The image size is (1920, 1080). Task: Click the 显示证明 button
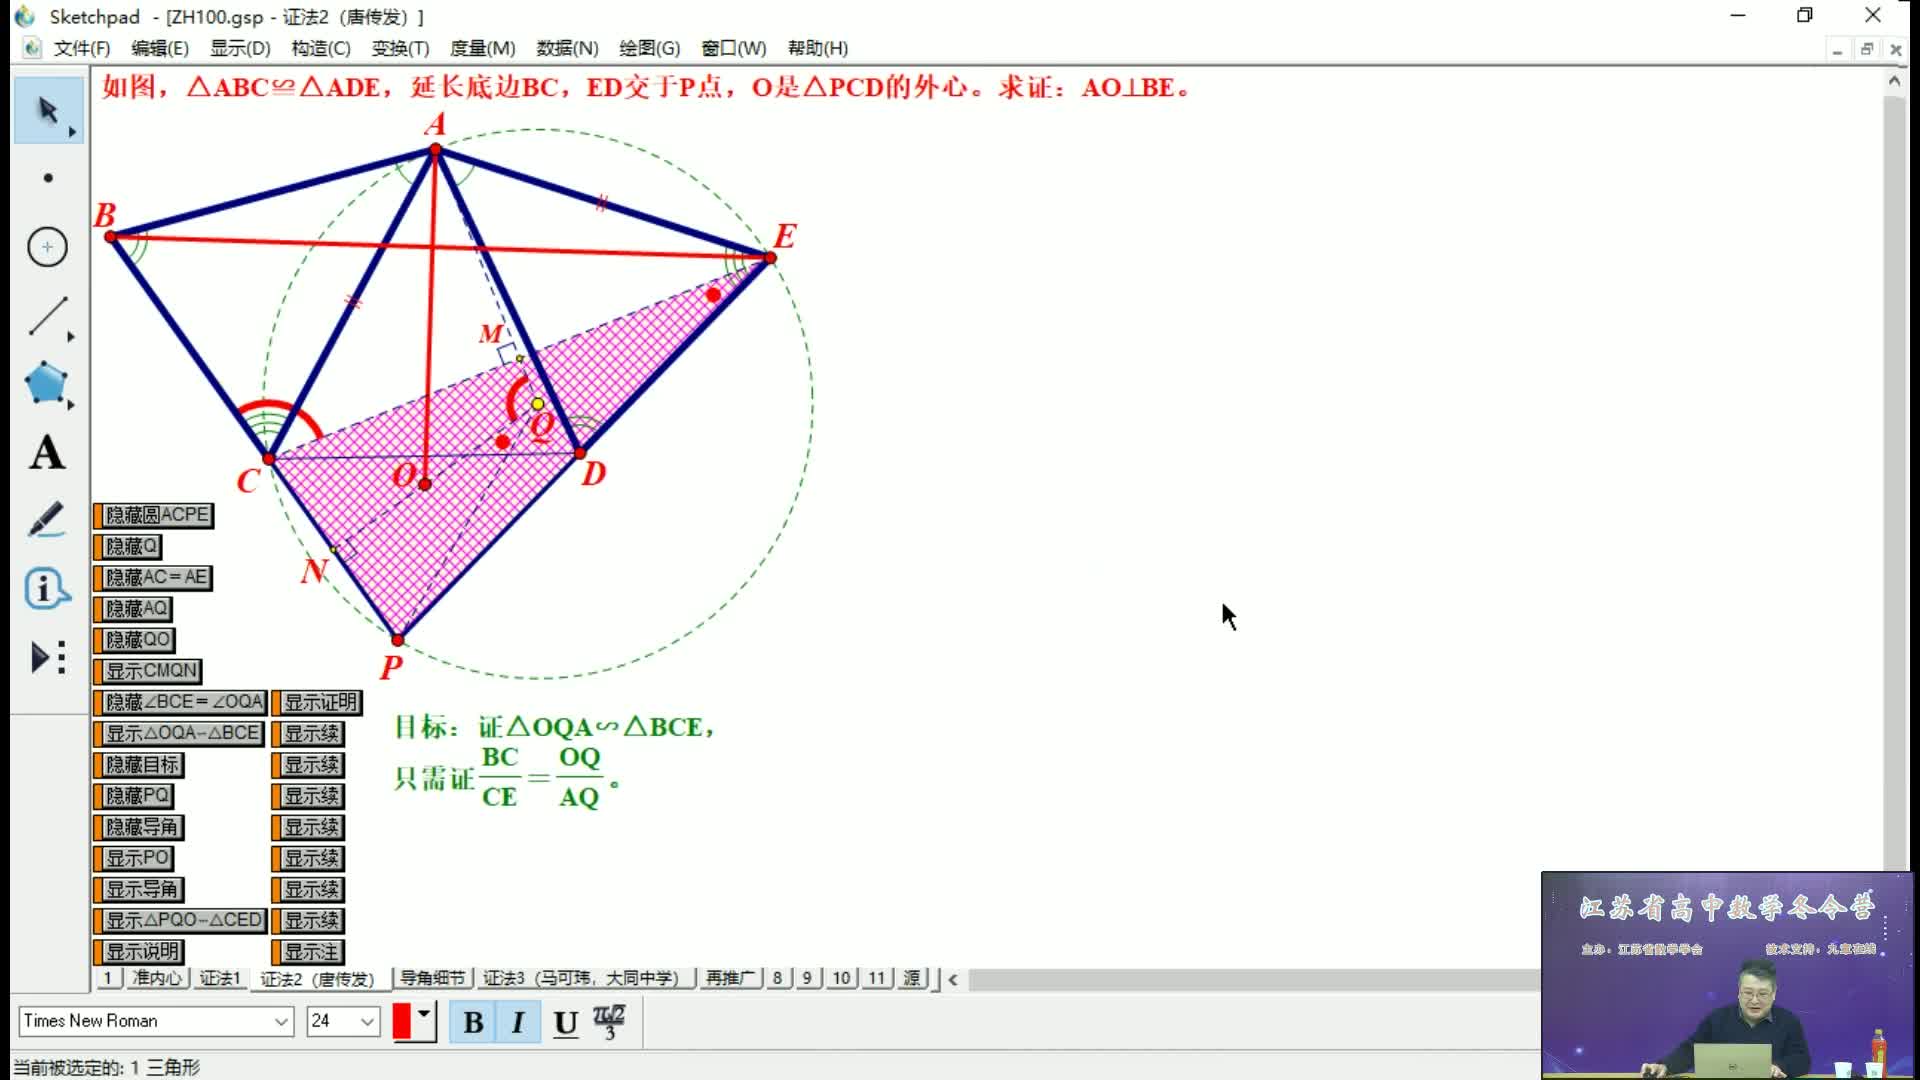click(319, 702)
